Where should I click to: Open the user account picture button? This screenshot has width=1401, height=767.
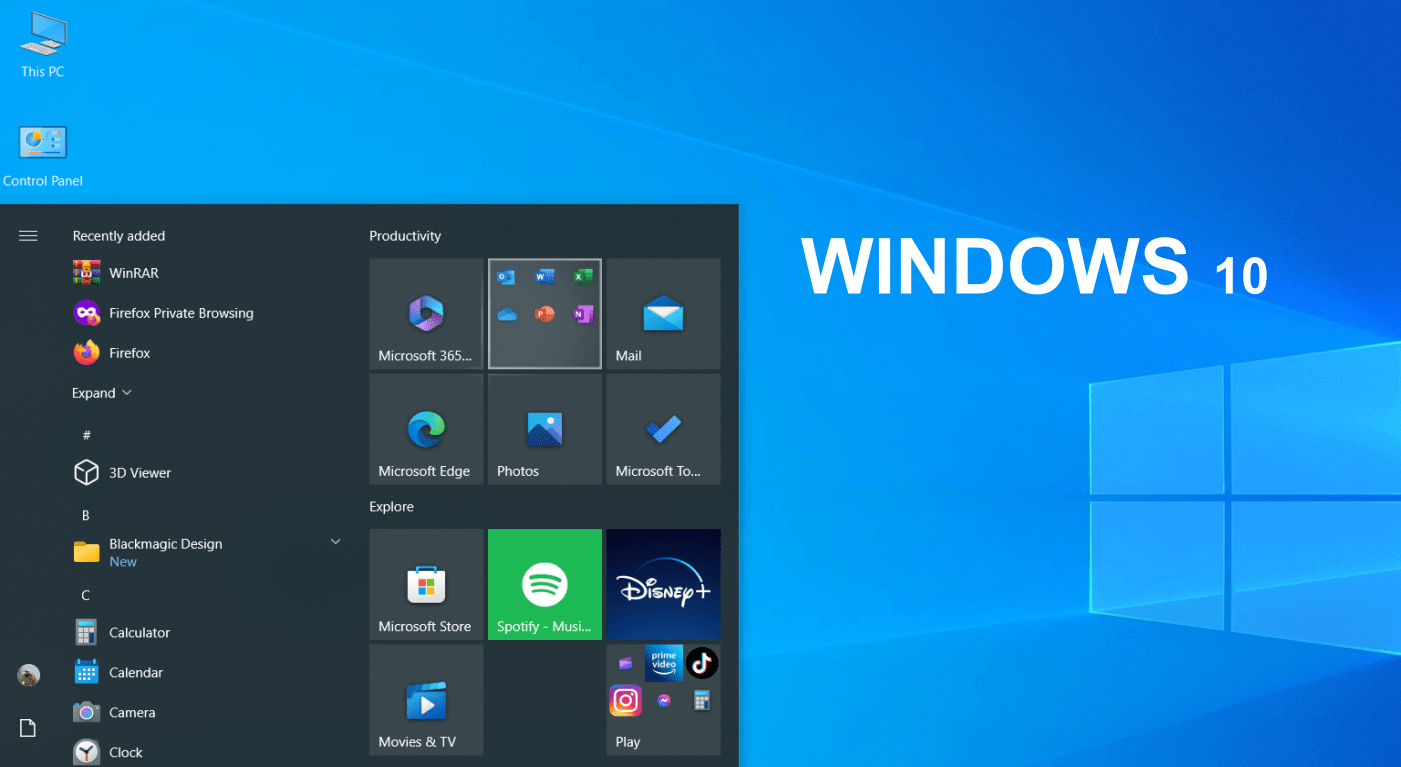click(x=28, y=675)
